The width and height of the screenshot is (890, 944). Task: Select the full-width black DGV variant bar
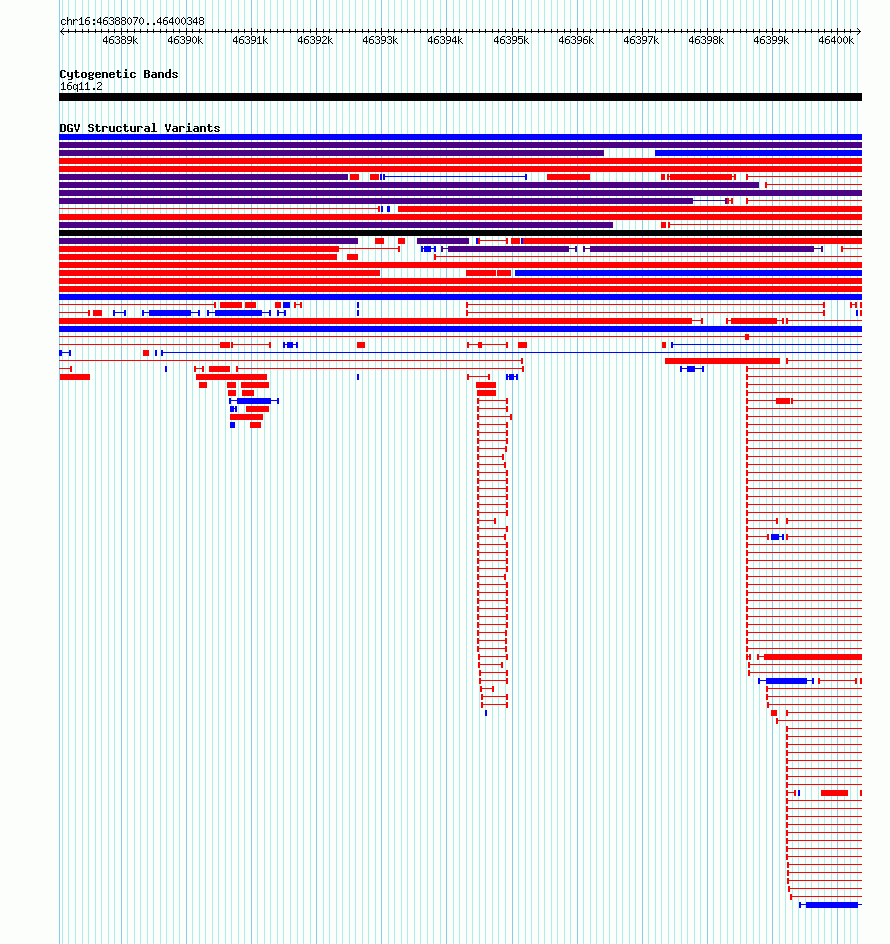point(461,233)
